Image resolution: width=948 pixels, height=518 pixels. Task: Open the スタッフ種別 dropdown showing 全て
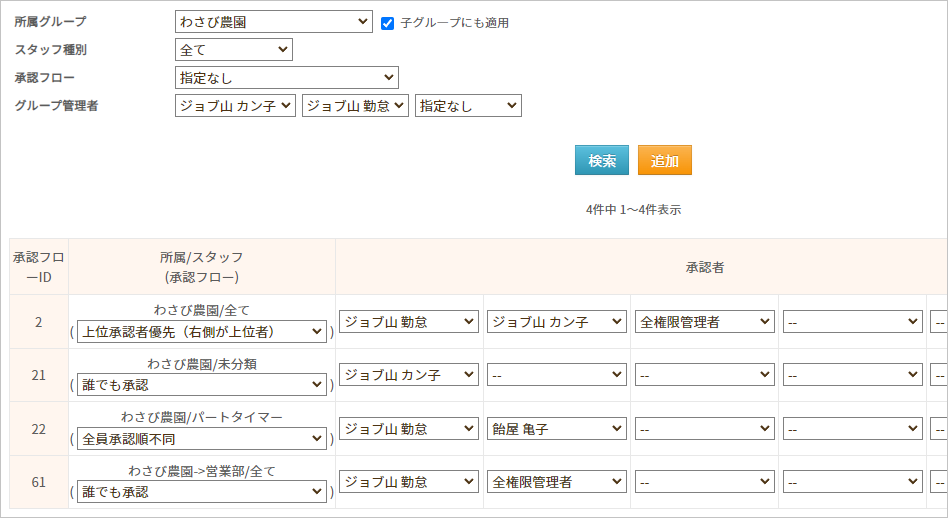[x=233, y=49]
